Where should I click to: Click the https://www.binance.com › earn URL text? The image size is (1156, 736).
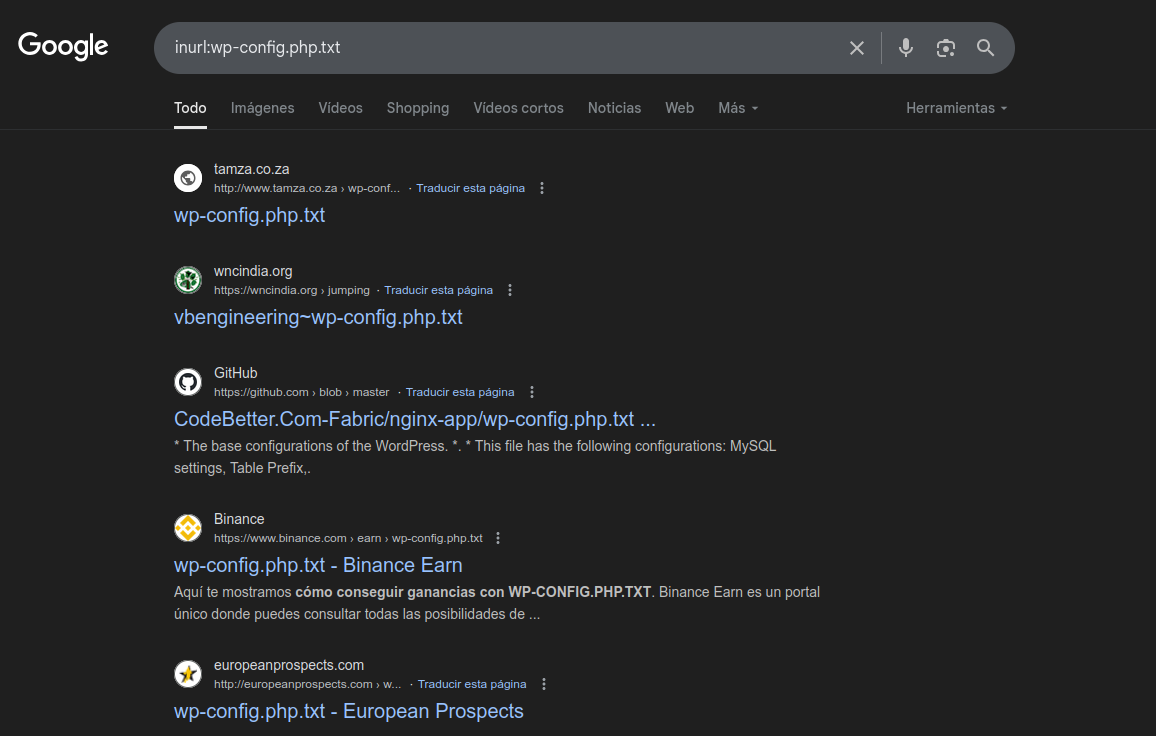(x=348, y=538)
